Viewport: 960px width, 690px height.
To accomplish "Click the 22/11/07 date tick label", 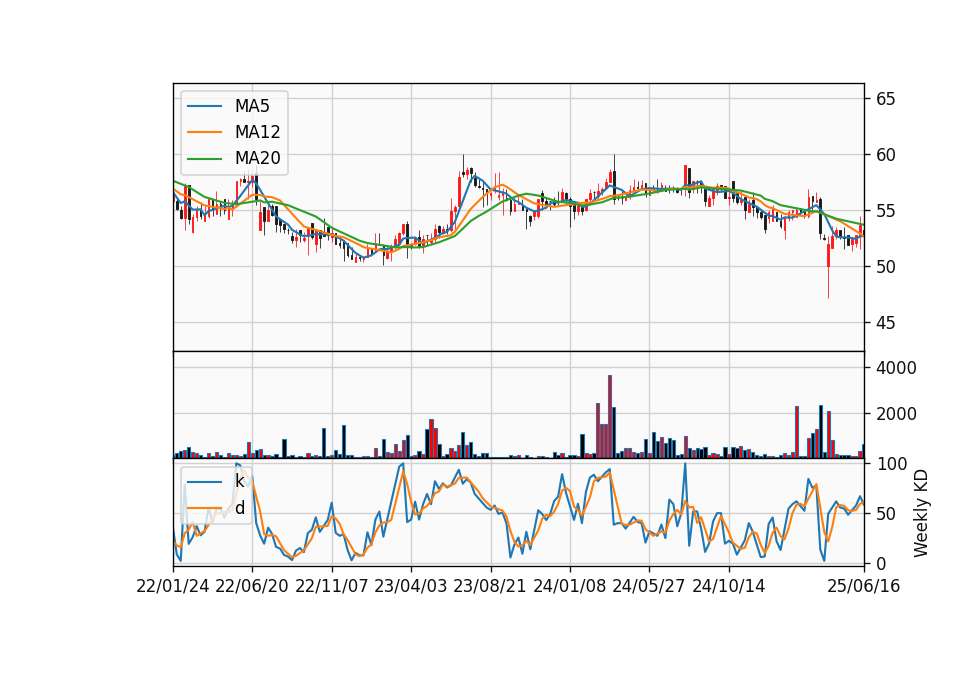I will tap(332, 587).
